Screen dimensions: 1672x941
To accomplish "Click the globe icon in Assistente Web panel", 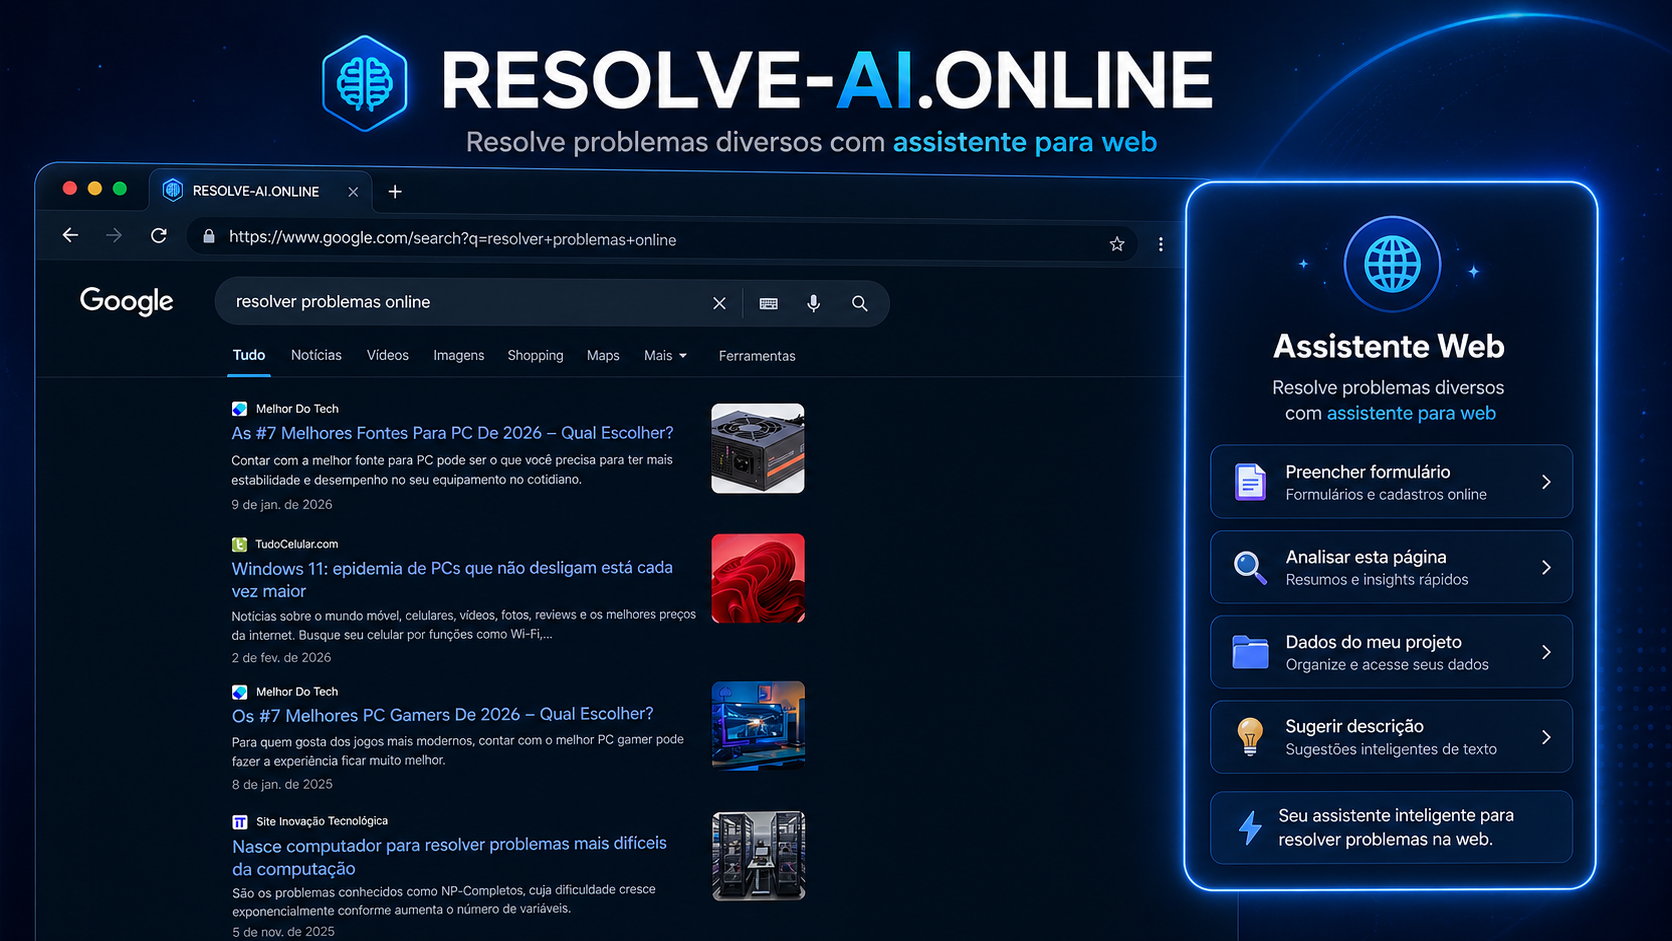I will click(x=1392, y=265).
